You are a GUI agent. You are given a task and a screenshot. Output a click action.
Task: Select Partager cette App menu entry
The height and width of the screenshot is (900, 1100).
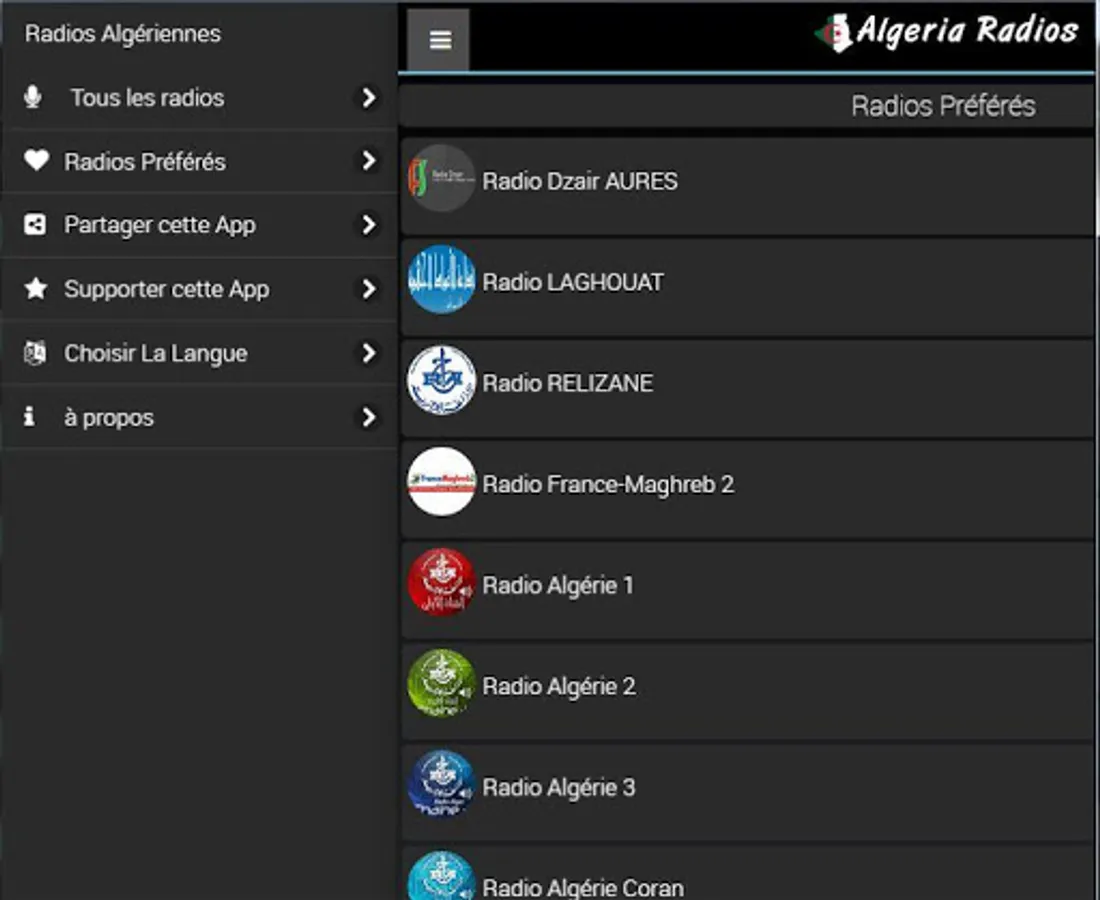(199, 225)
